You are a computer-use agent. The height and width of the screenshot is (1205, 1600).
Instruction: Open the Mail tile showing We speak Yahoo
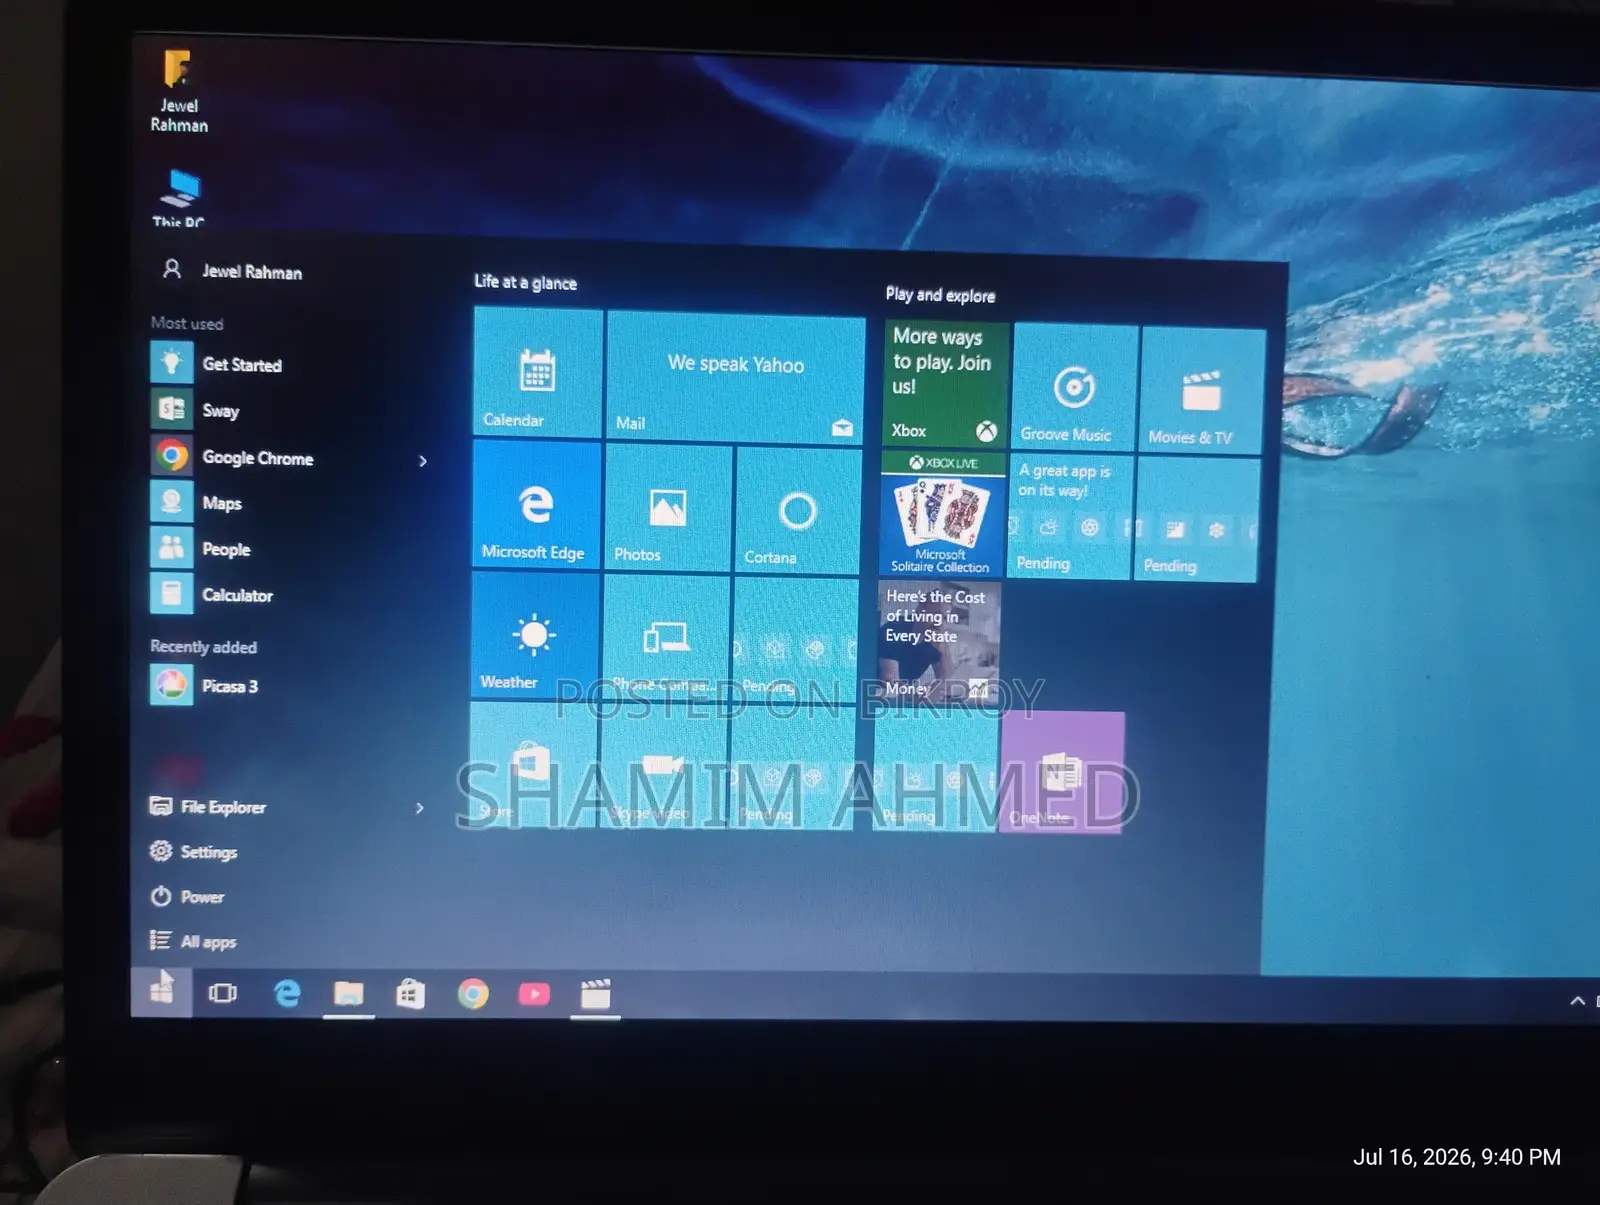[x=735, y=377]
